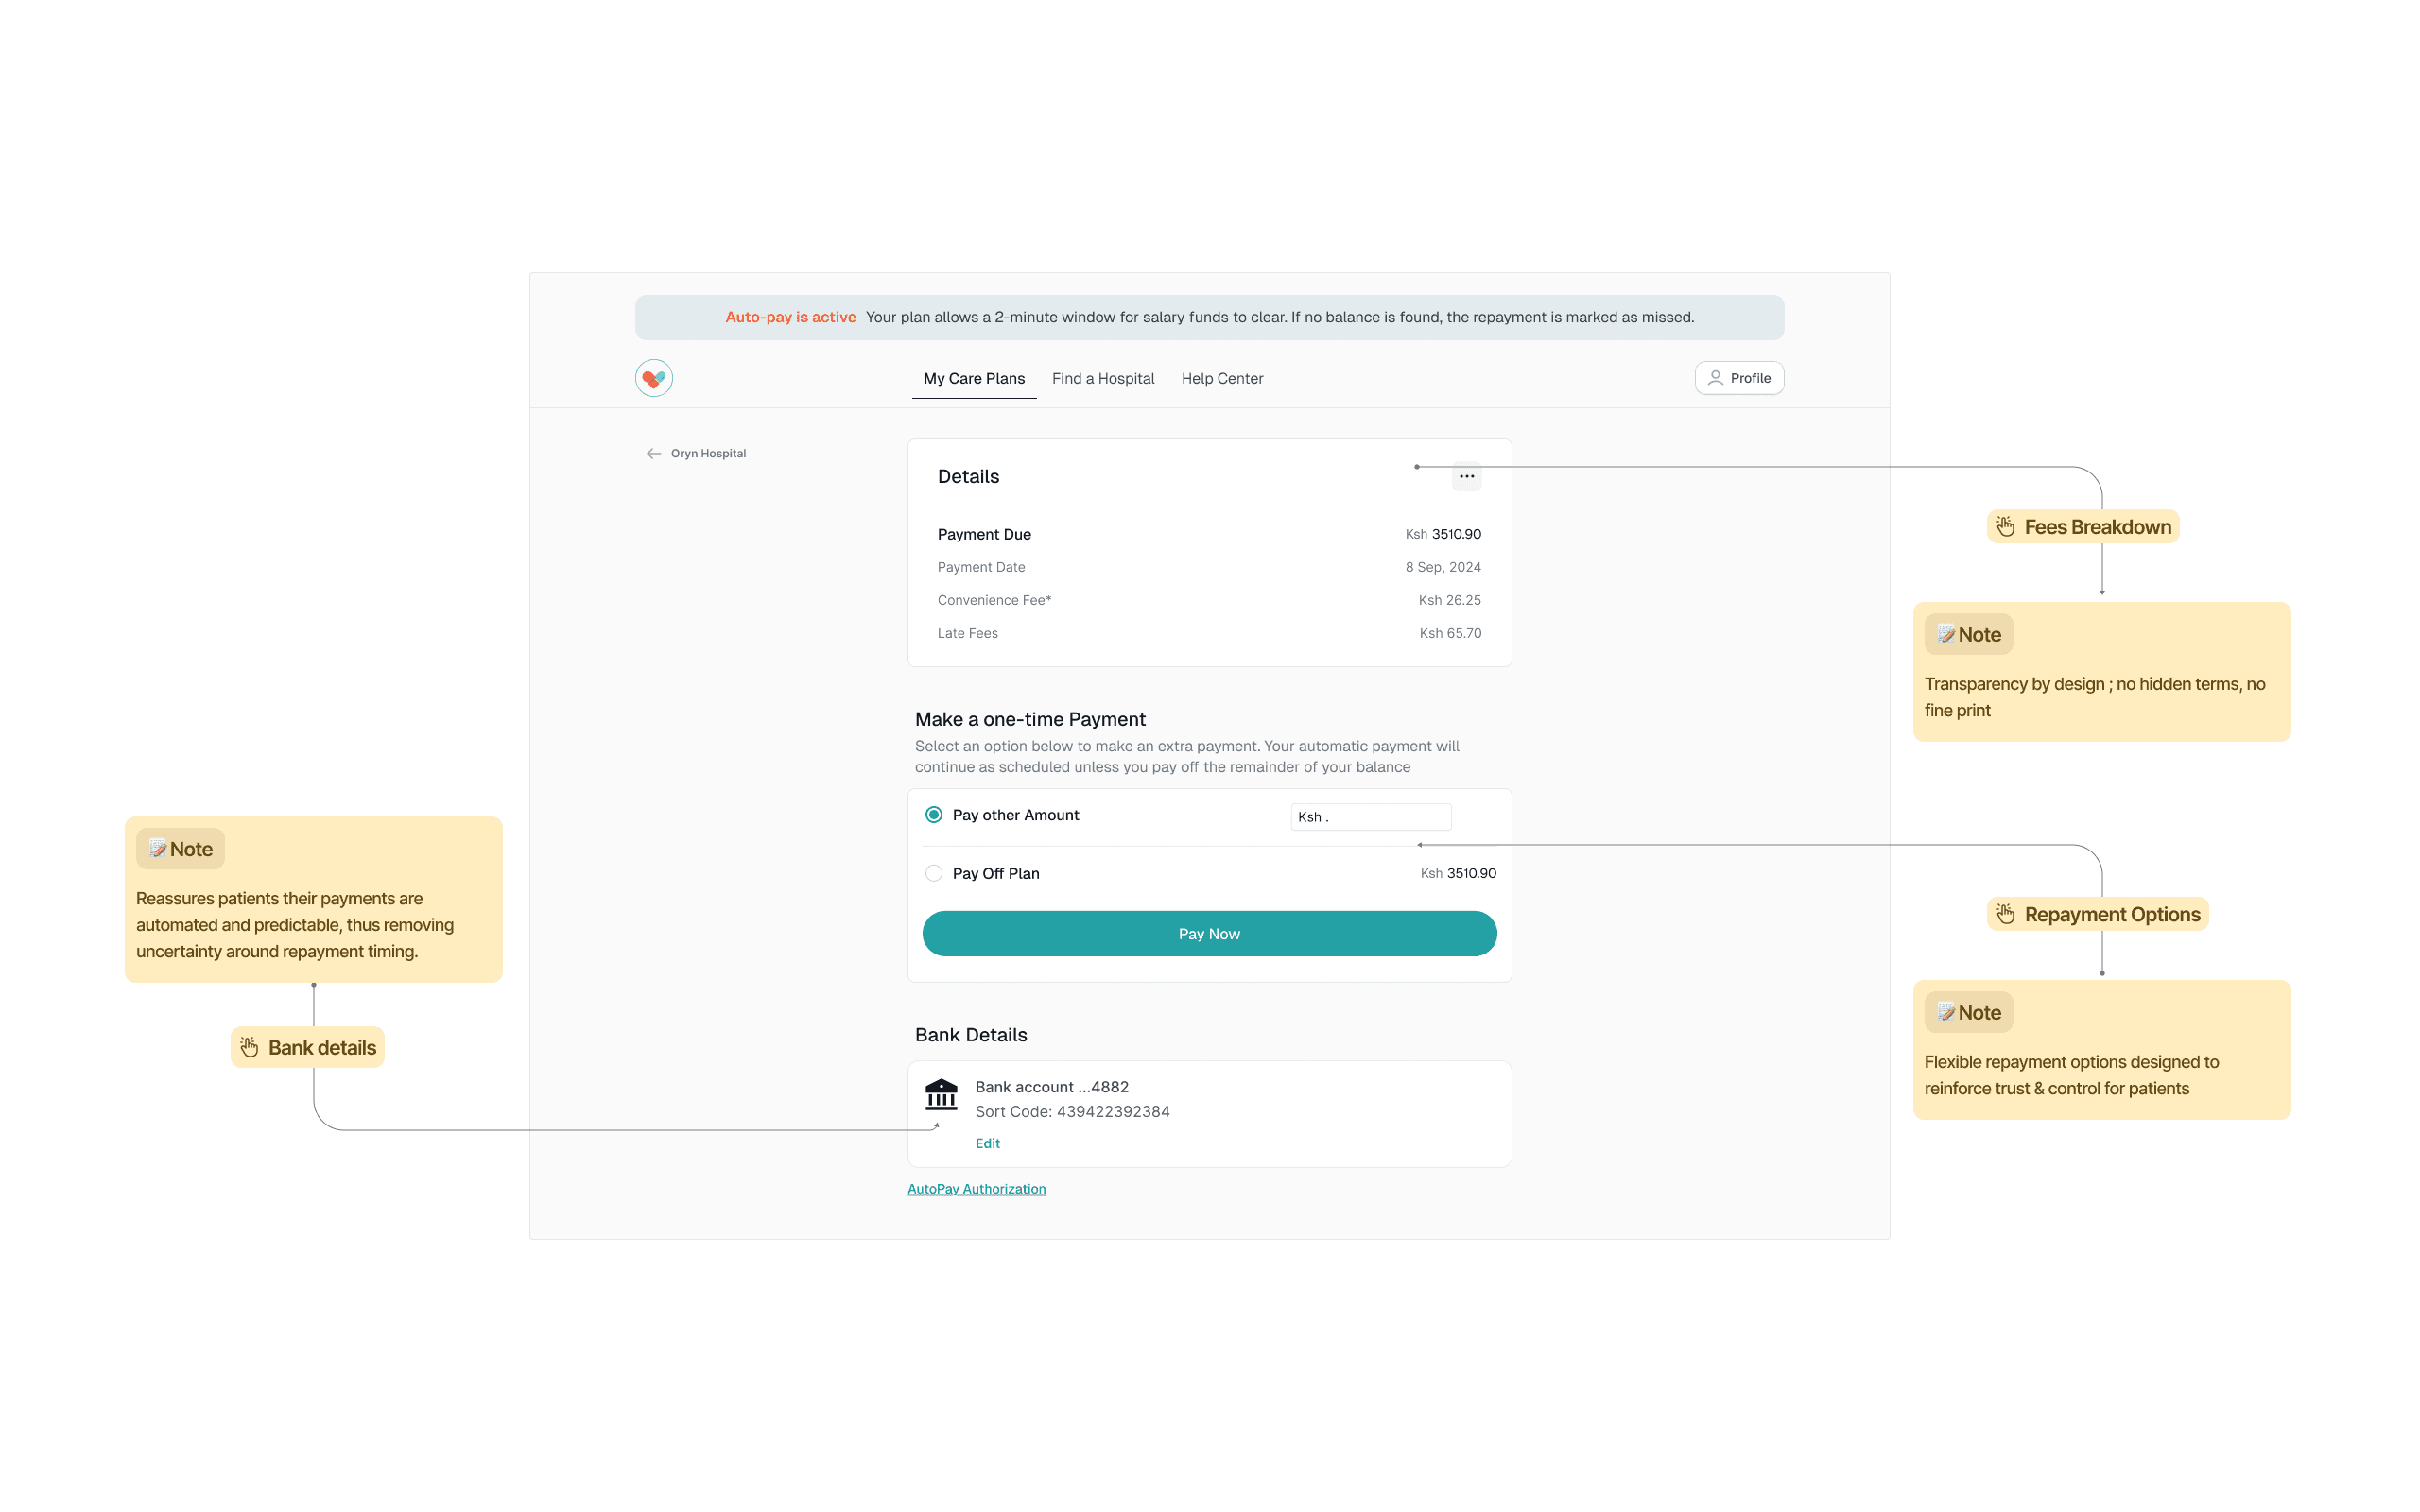Click Edit link under bank account

coord(987,1143)
